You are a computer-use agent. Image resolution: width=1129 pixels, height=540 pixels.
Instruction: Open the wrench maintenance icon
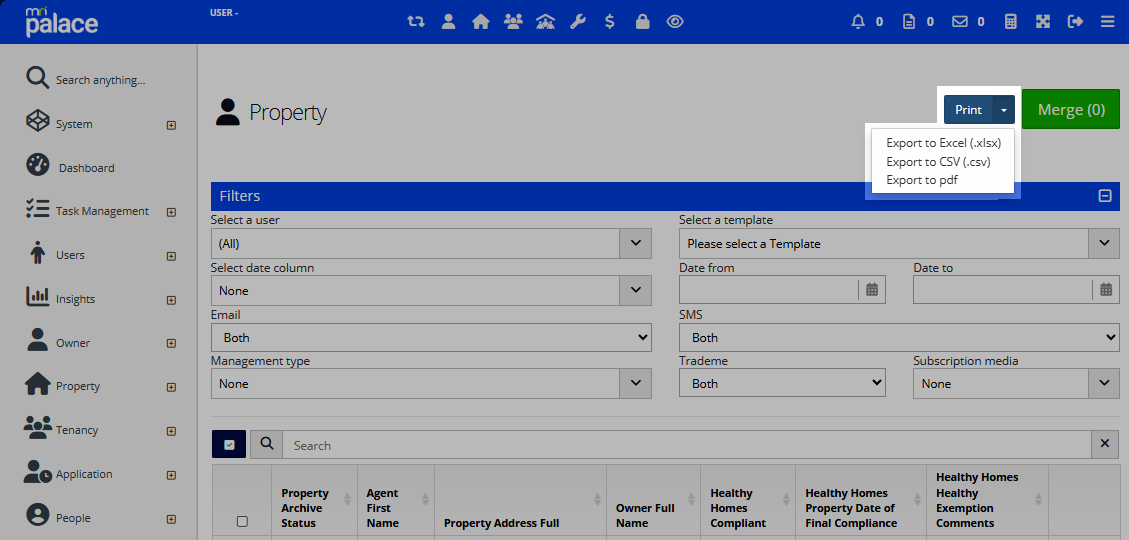point(577,22)
